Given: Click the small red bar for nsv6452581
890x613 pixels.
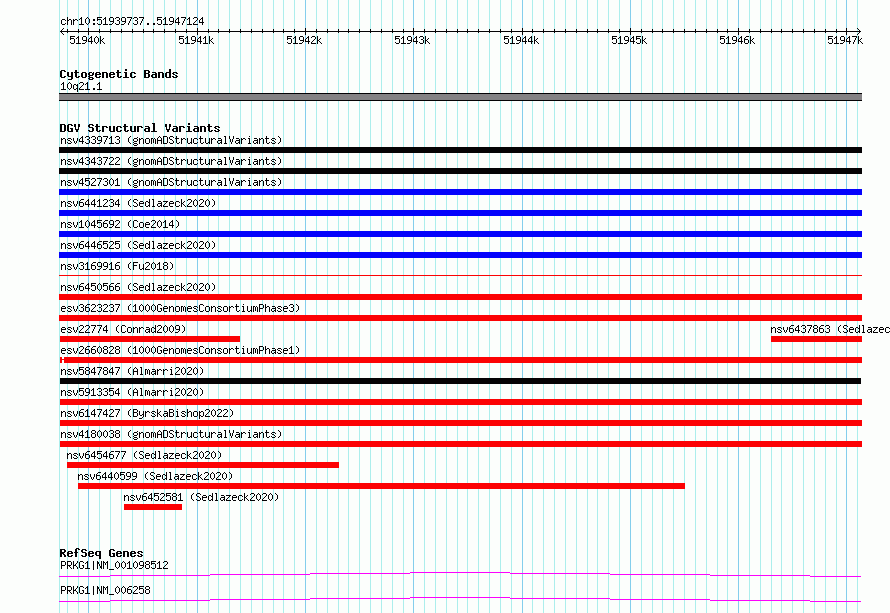Looking at the screenshot, I should [153, 507].
